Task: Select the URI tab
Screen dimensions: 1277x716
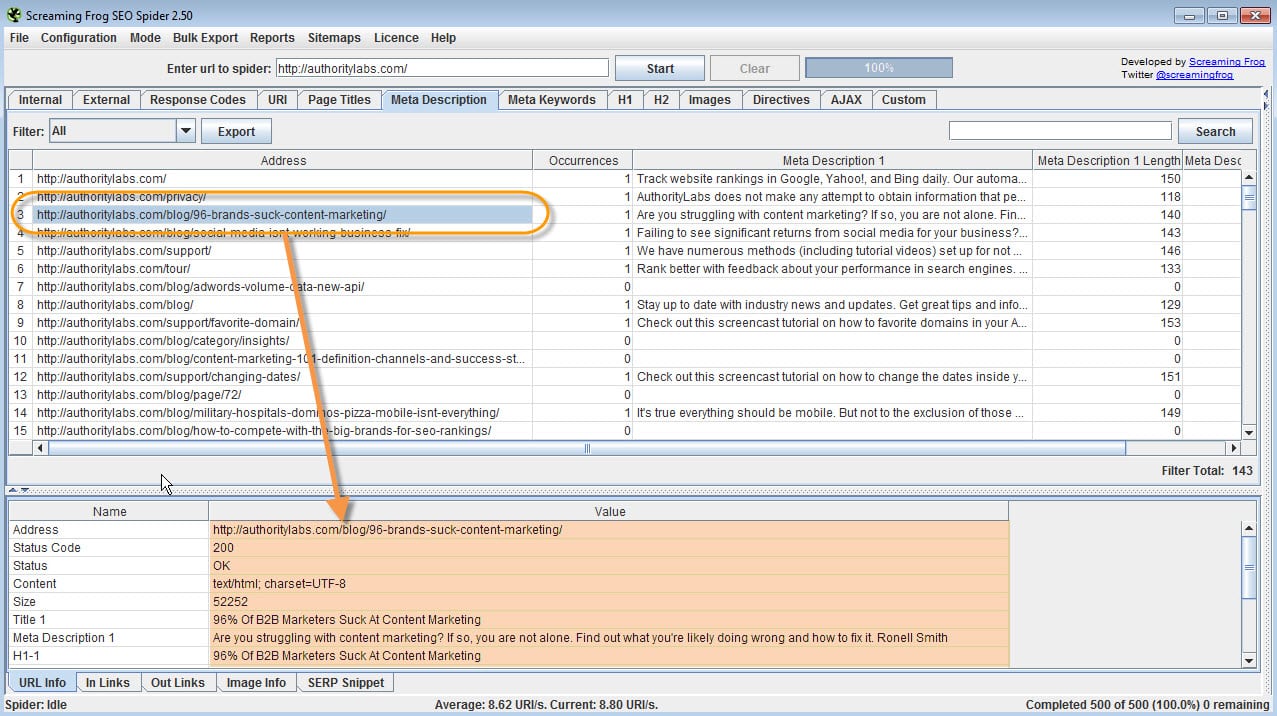Action: pos(277,100)
